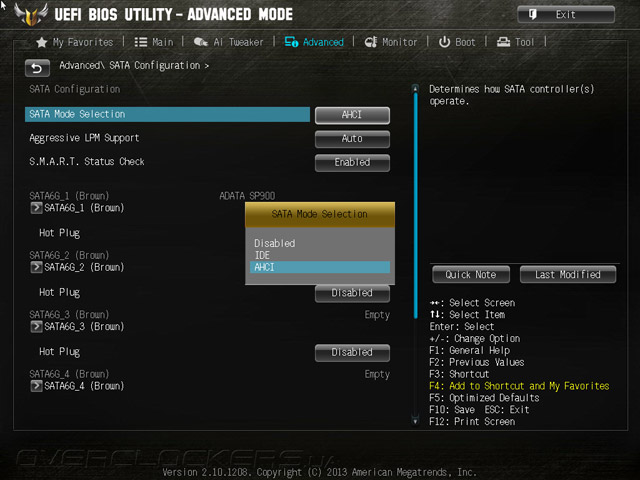Choose AHCI in SATA Mode popup
This screenshot has width=640, height=480.
[x=320, y=267]
